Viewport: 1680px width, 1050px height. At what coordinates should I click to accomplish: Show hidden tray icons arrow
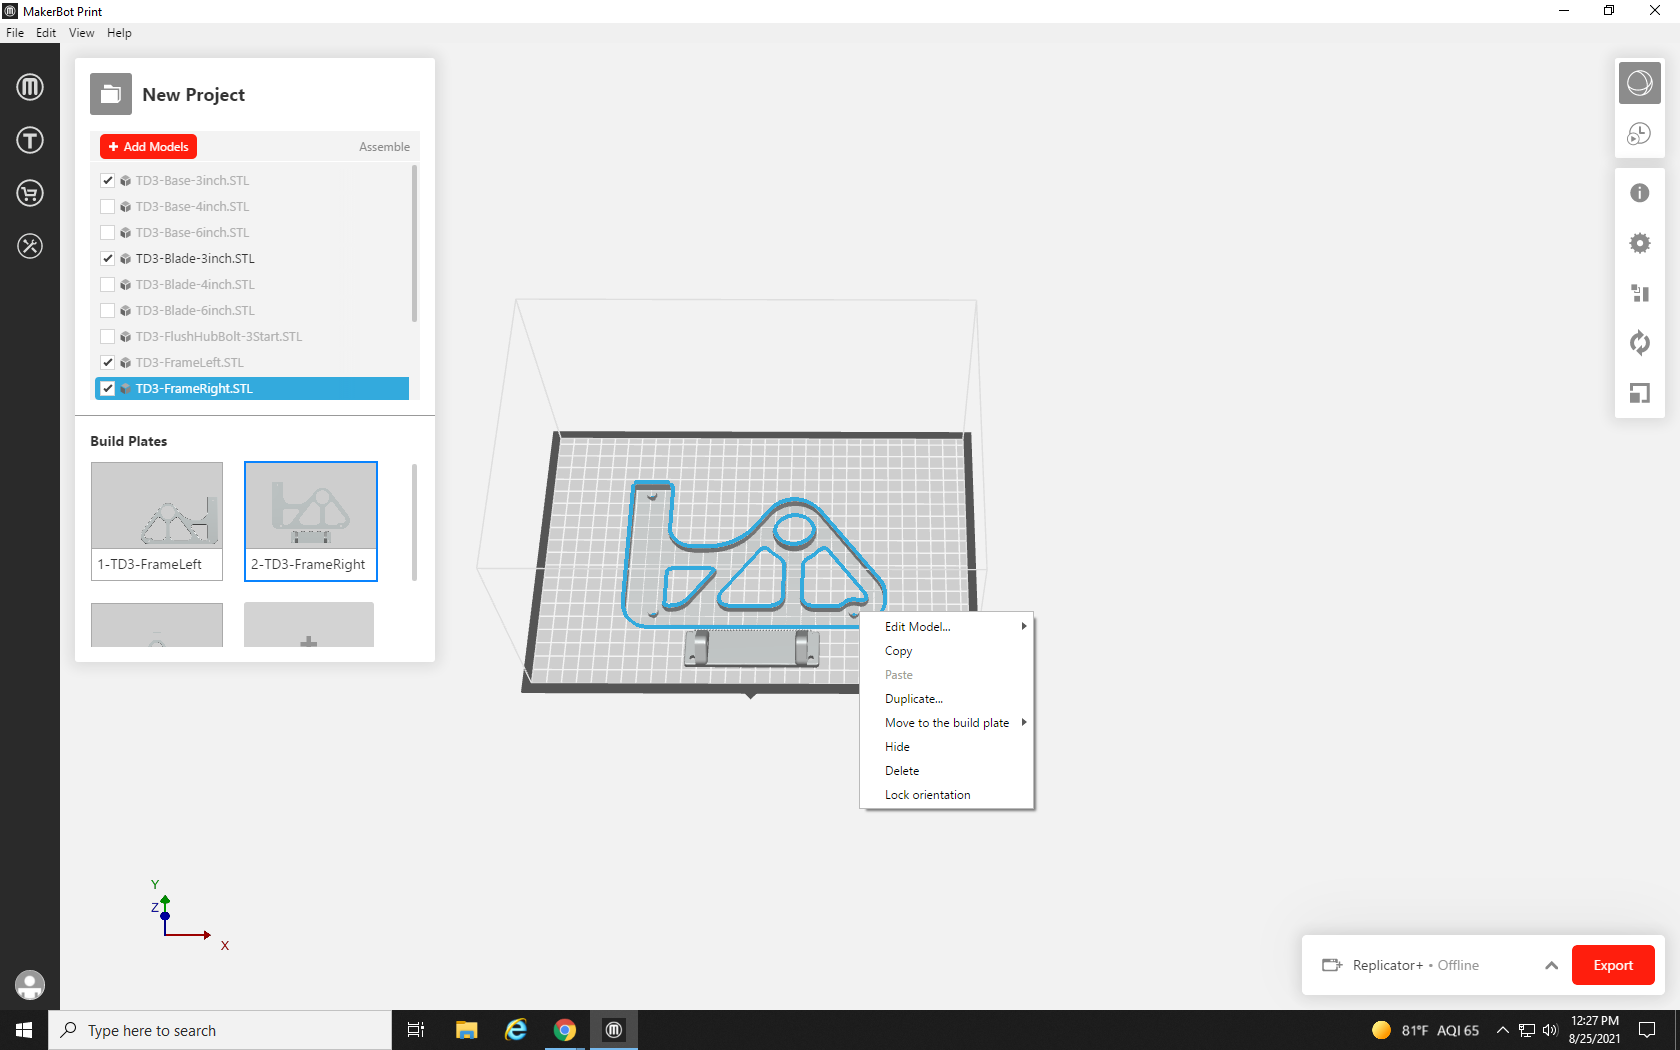(1502, 1030)
